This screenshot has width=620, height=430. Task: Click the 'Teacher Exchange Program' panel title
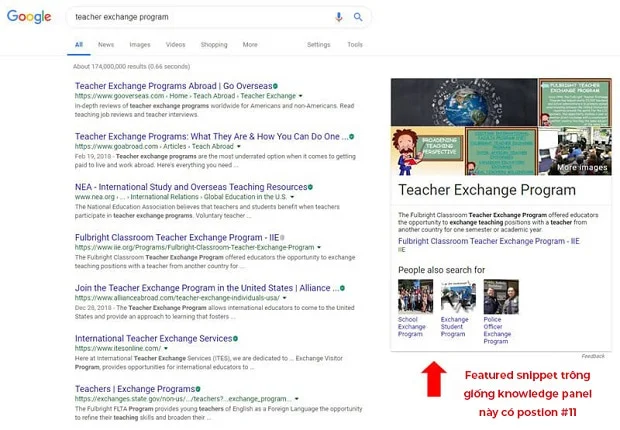tap(487, 190)
